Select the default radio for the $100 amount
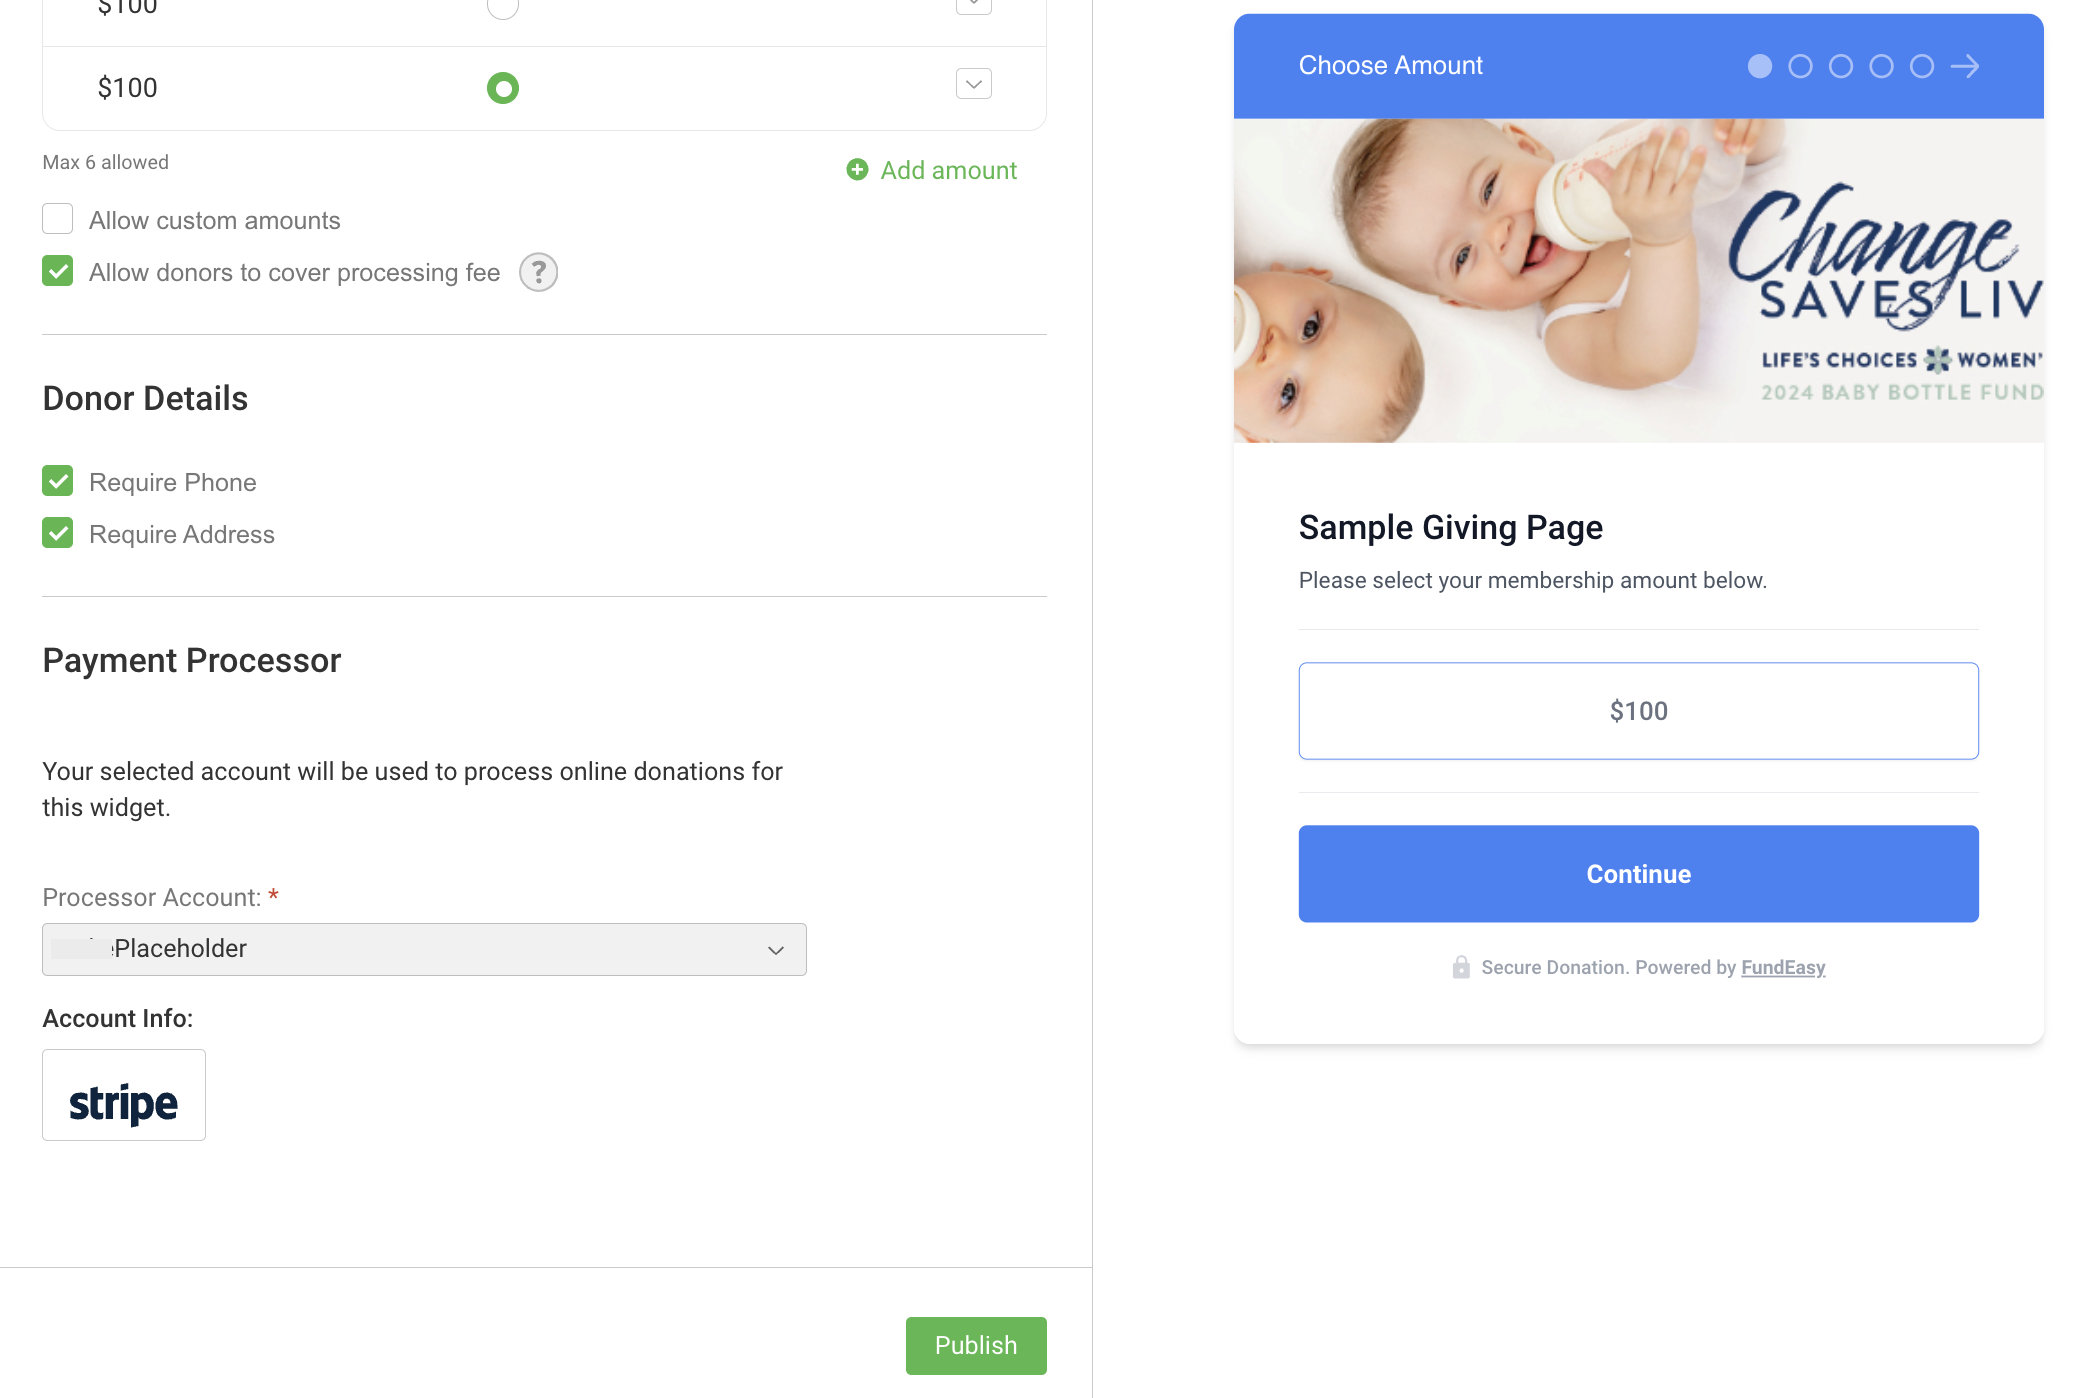The image size is (2084, 1398). (x=503, y=88)
